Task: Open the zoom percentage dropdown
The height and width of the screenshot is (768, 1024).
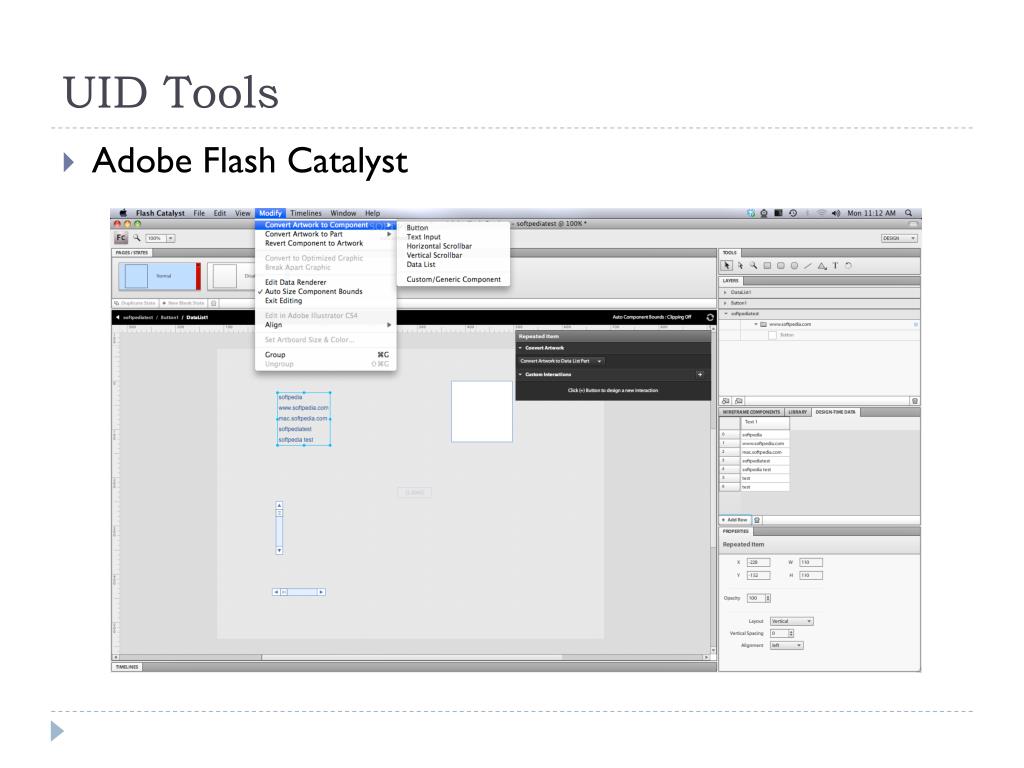Action: pyautogui.click(x=170, y=238)
